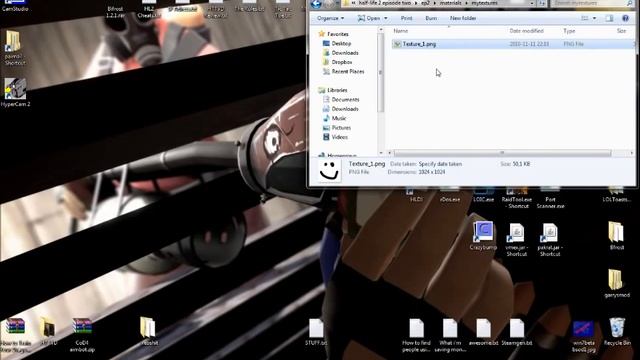The width and height of the screenshot is (640, 360).
Task: Expand address bar history dropdown
Action: 532,3
